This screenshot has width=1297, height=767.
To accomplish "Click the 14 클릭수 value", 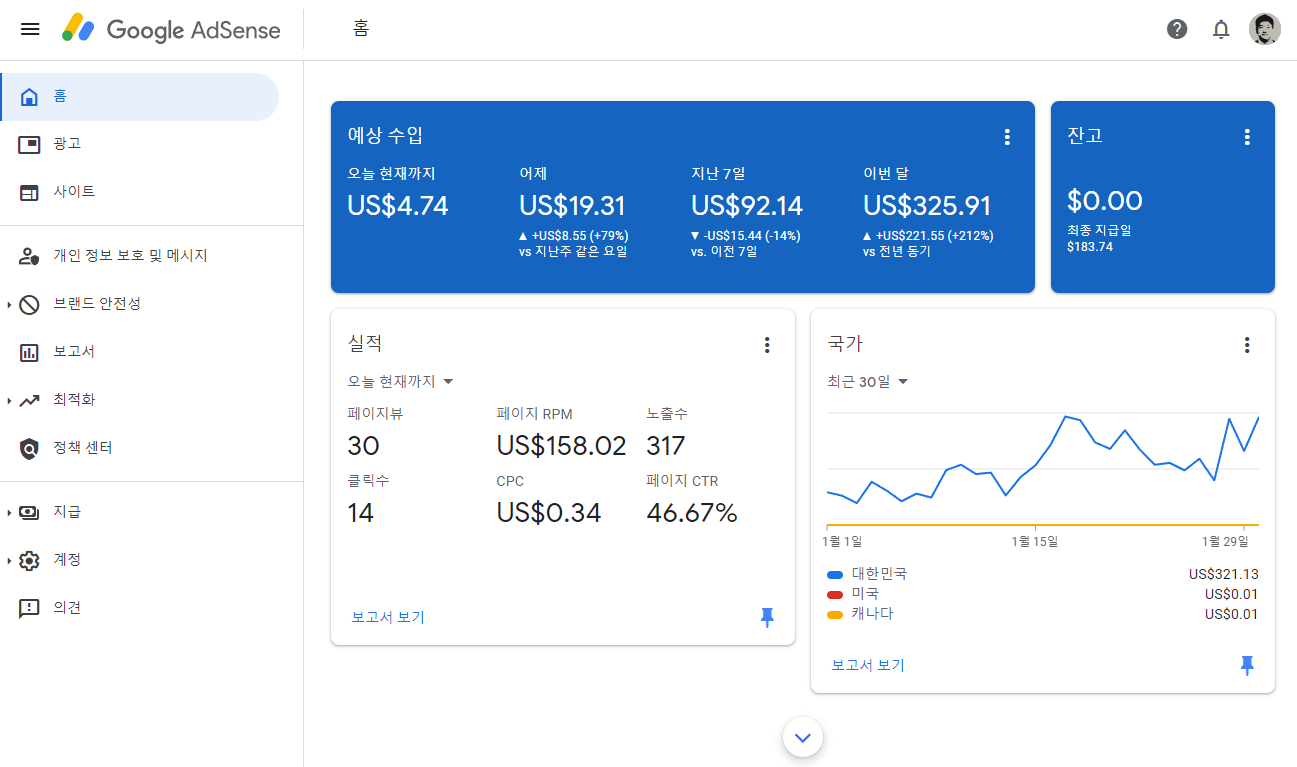I will coord(360,514).
